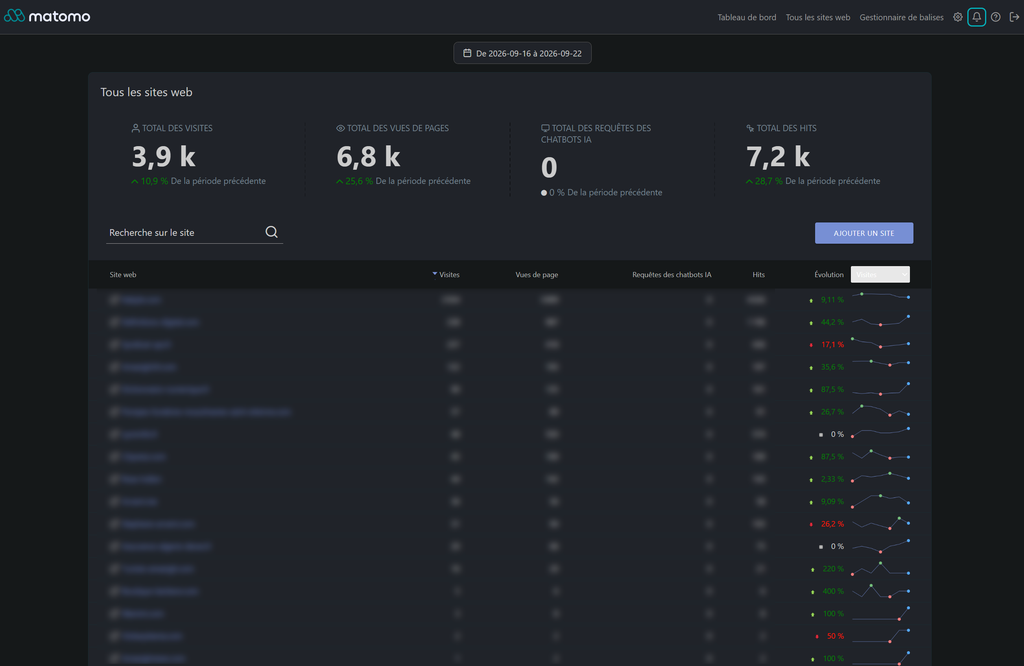The height and width of the screenshot is (666, 1024).
Task: Click the sort arrow beside Visites column
Action: point(434,274)
